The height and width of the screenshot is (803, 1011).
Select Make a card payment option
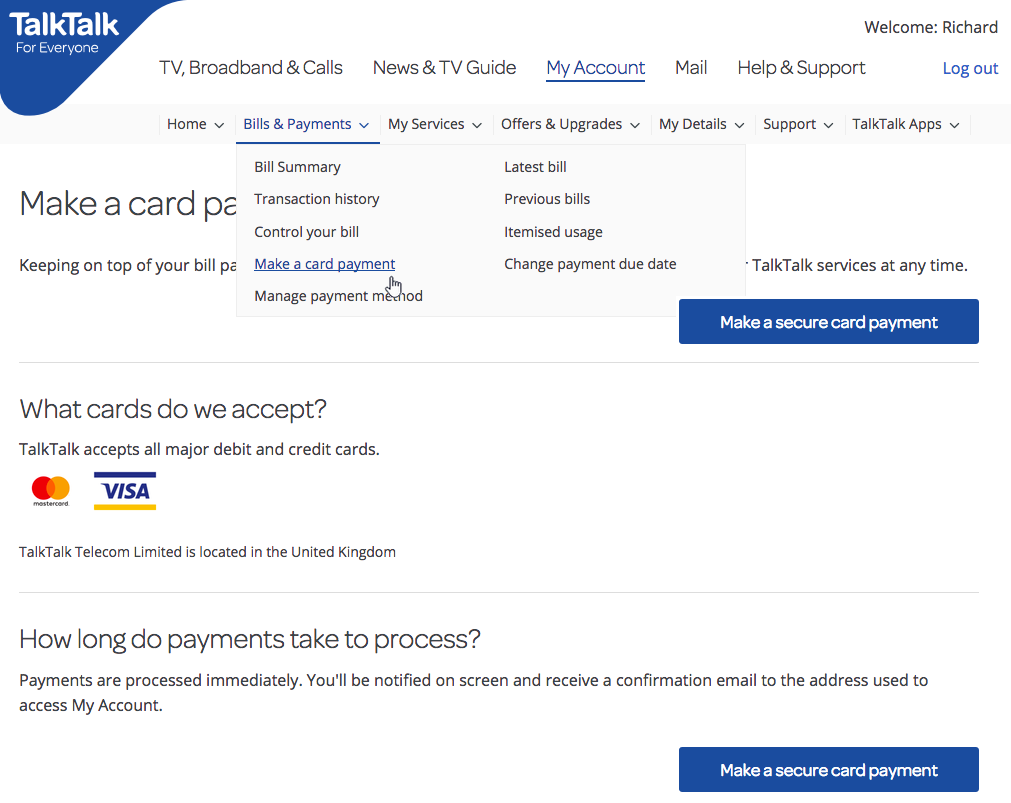[324, 264]
